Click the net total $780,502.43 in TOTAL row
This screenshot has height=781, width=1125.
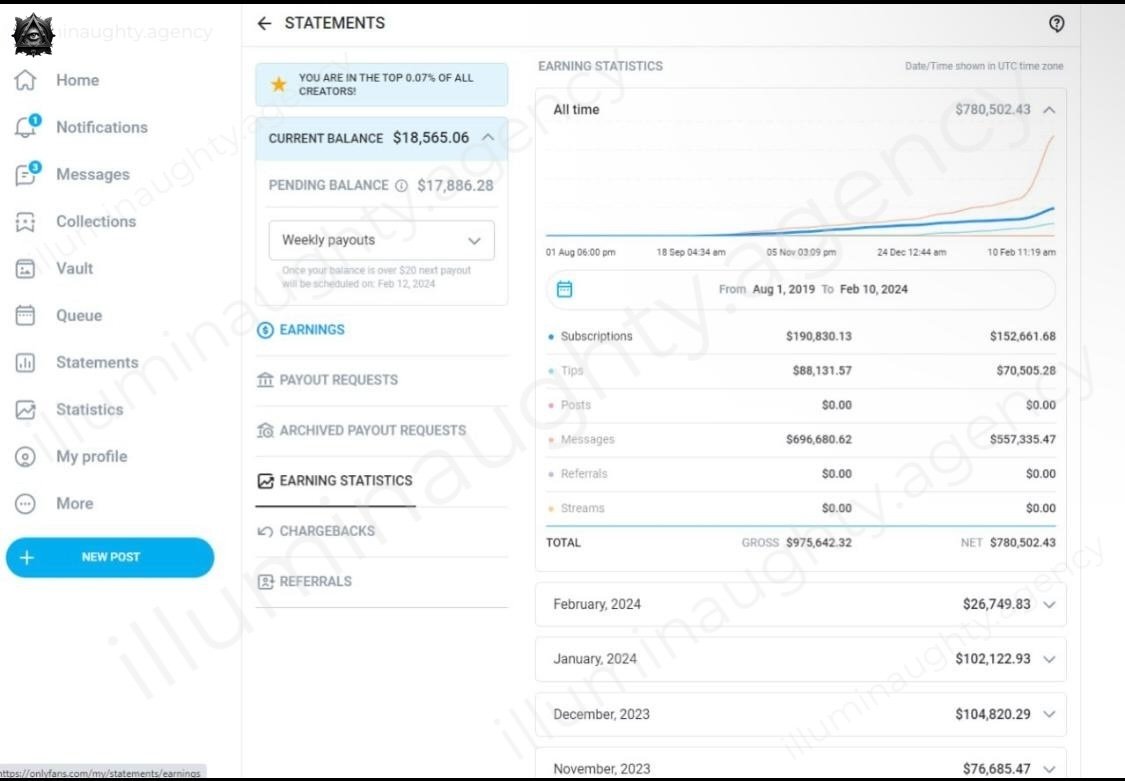coord(1022,543)
